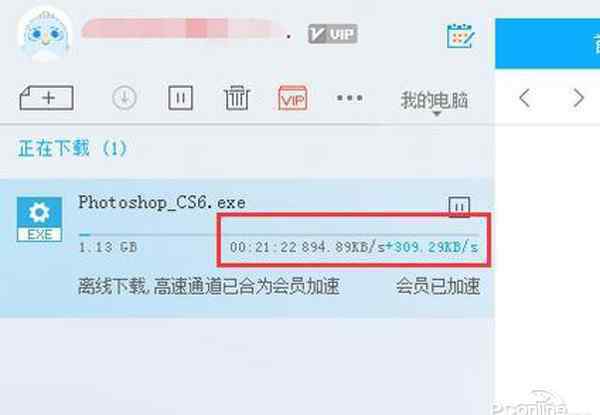The width and height of the screenshot is (600, 415).
Task: Click the grey VIP badge next to username
Action: tap(333, 34)
